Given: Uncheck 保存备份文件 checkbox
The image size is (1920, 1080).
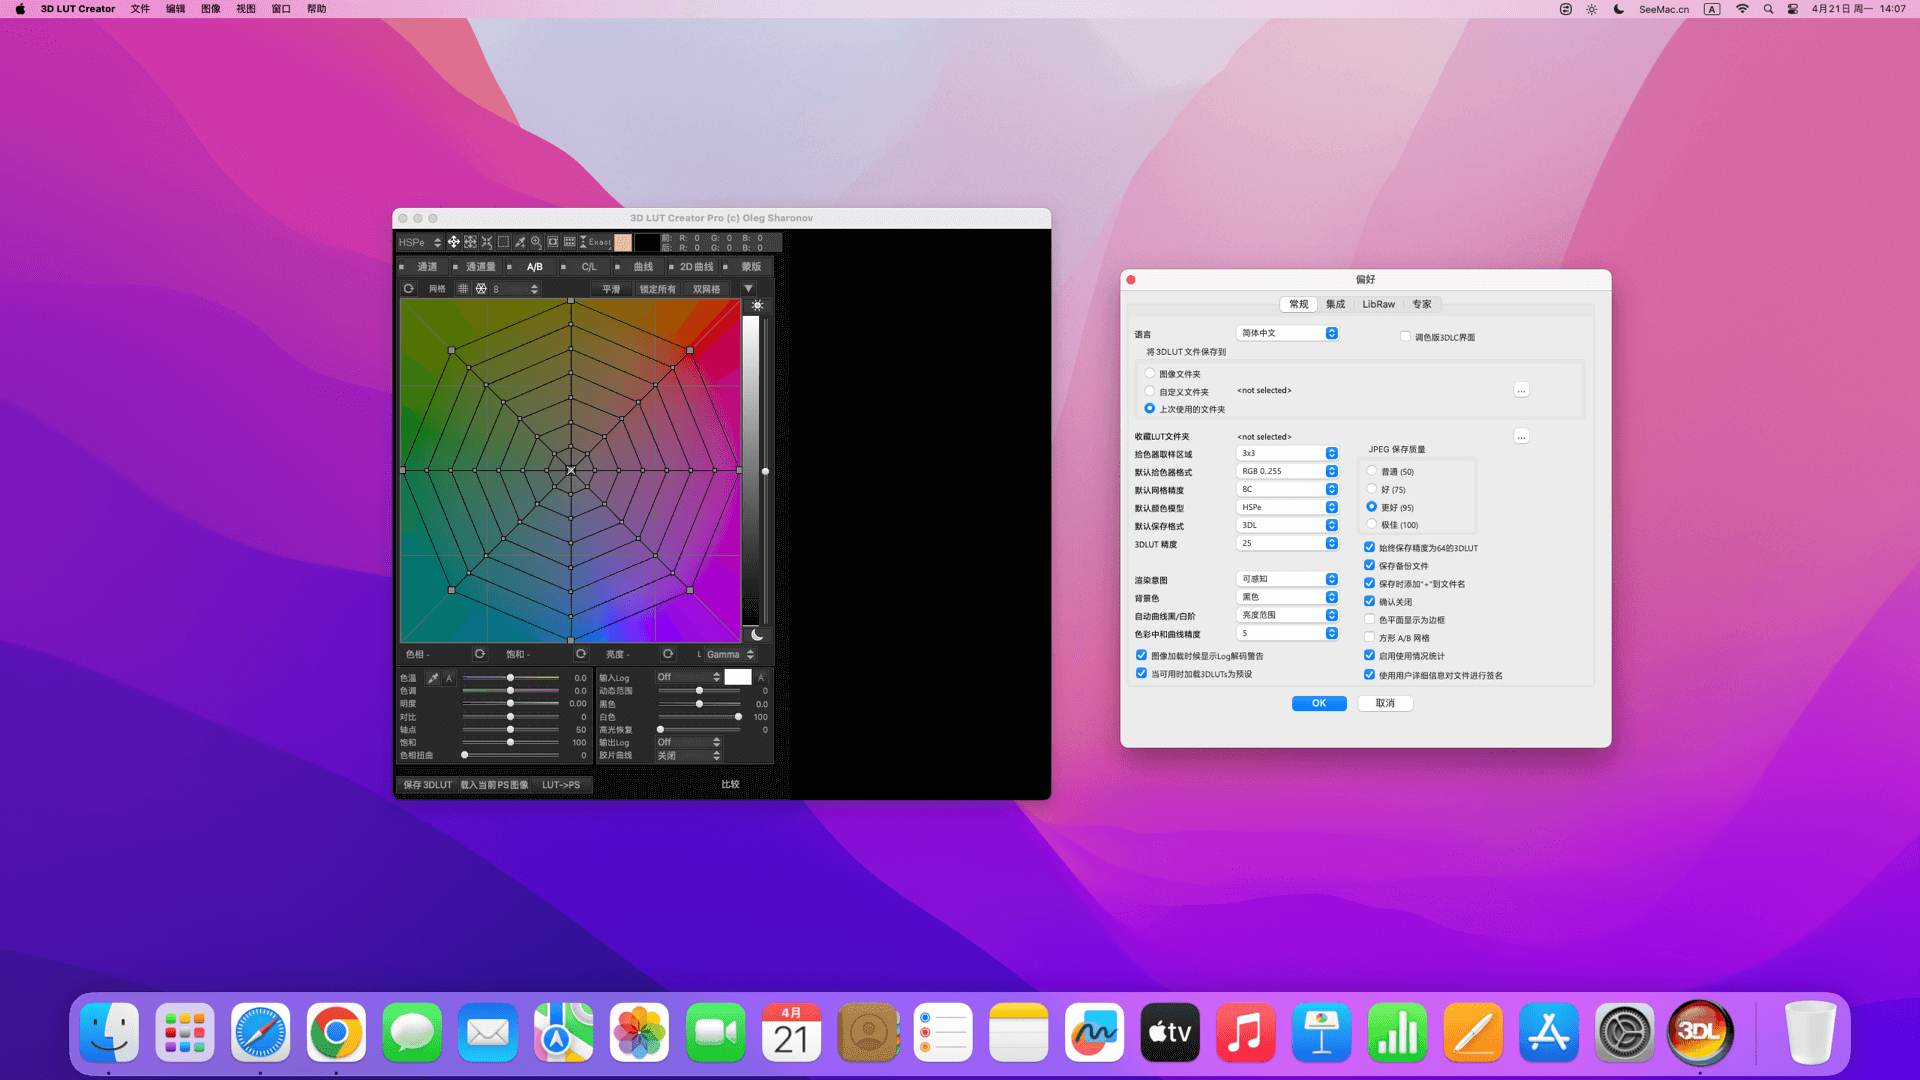Looking at the screenshot, I should 1369,566.
